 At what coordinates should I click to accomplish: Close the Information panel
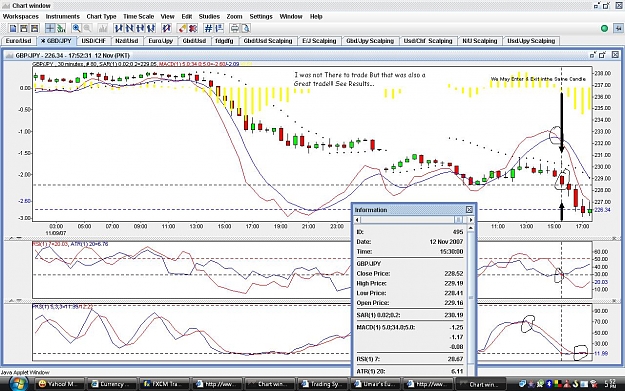pyautogui.click(x=469, y=210)
